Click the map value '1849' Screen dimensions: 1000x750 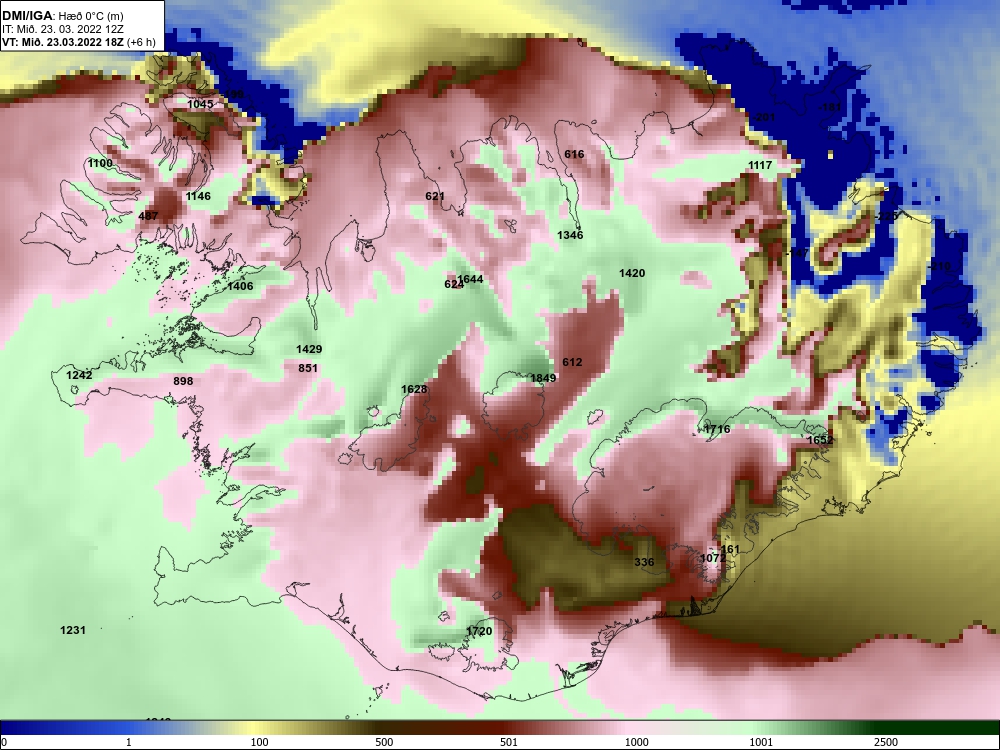[543, 378]
